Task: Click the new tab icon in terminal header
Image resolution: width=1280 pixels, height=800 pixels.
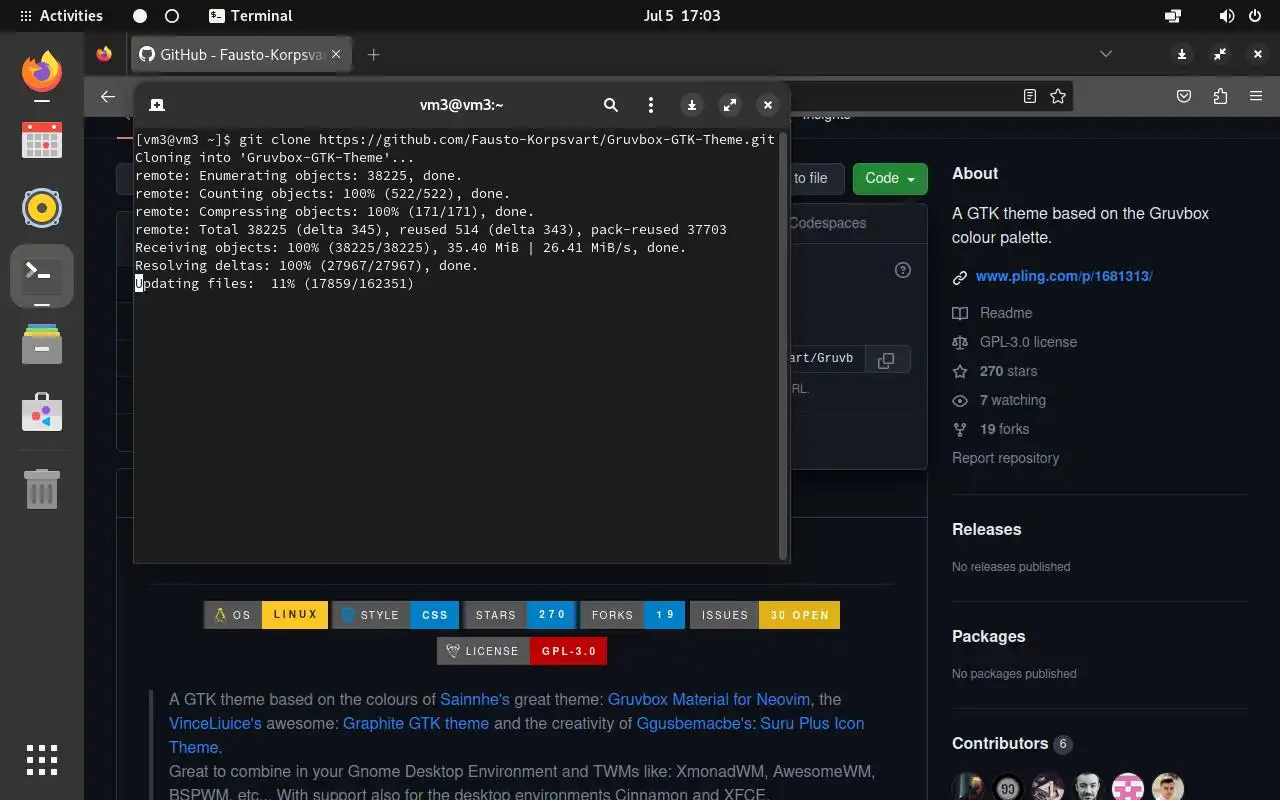Action: coord(157,104)
